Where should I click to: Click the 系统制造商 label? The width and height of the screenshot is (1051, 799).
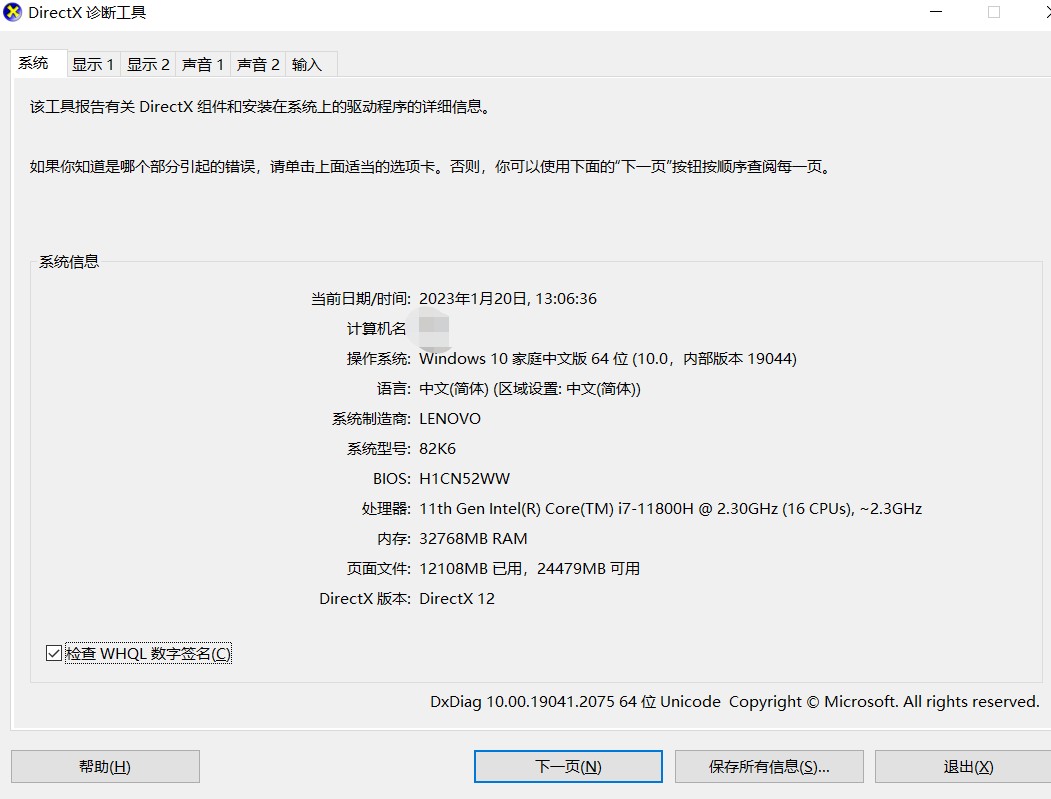(371, 419)
